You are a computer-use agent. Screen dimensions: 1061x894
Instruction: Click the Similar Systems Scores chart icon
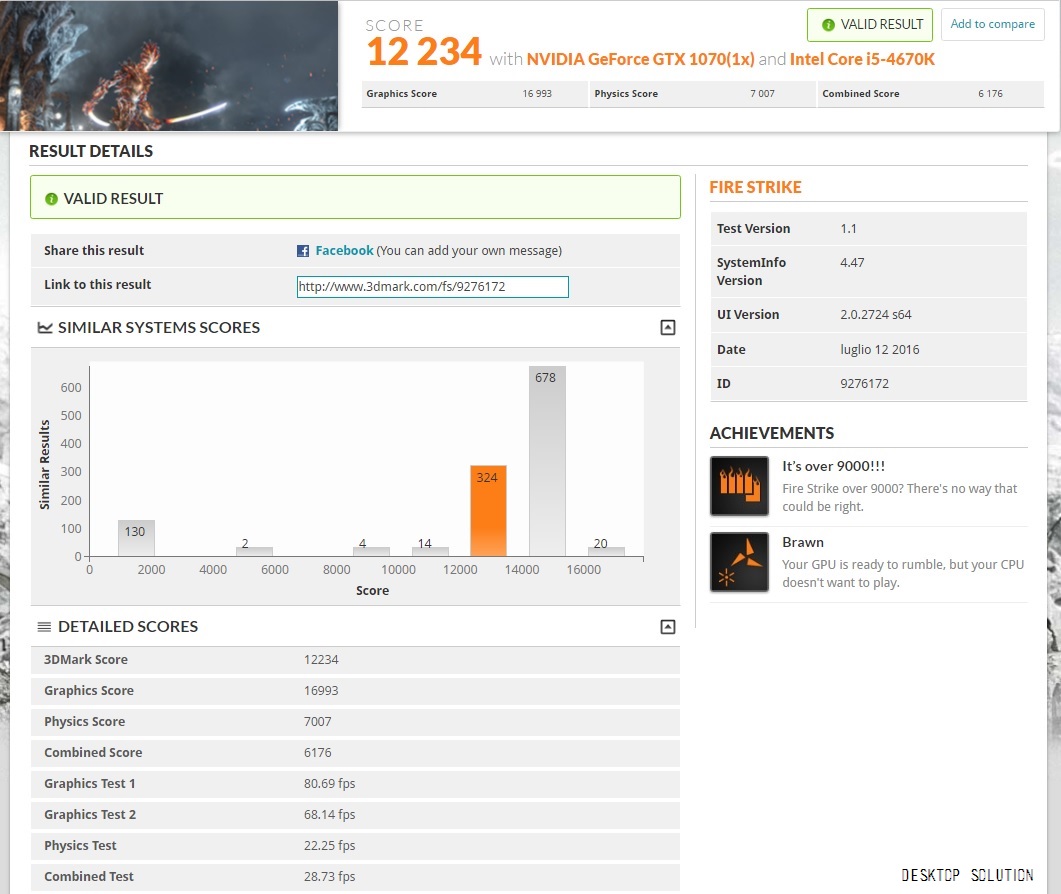(45, 328)
